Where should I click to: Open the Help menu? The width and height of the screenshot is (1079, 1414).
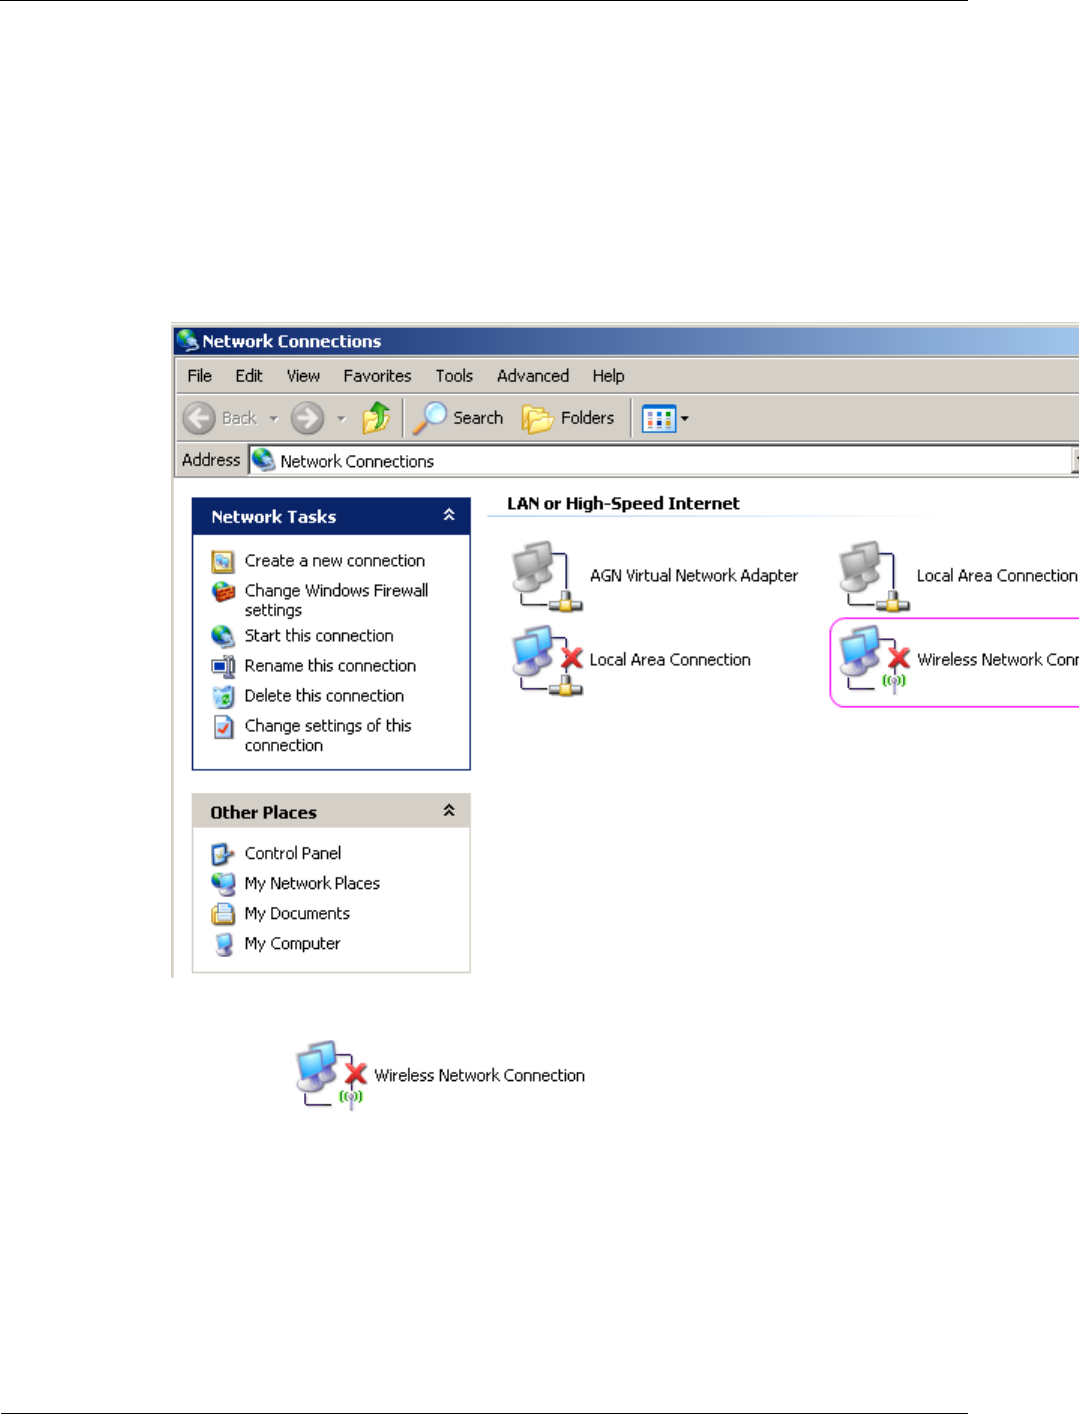tap(608, 376)
